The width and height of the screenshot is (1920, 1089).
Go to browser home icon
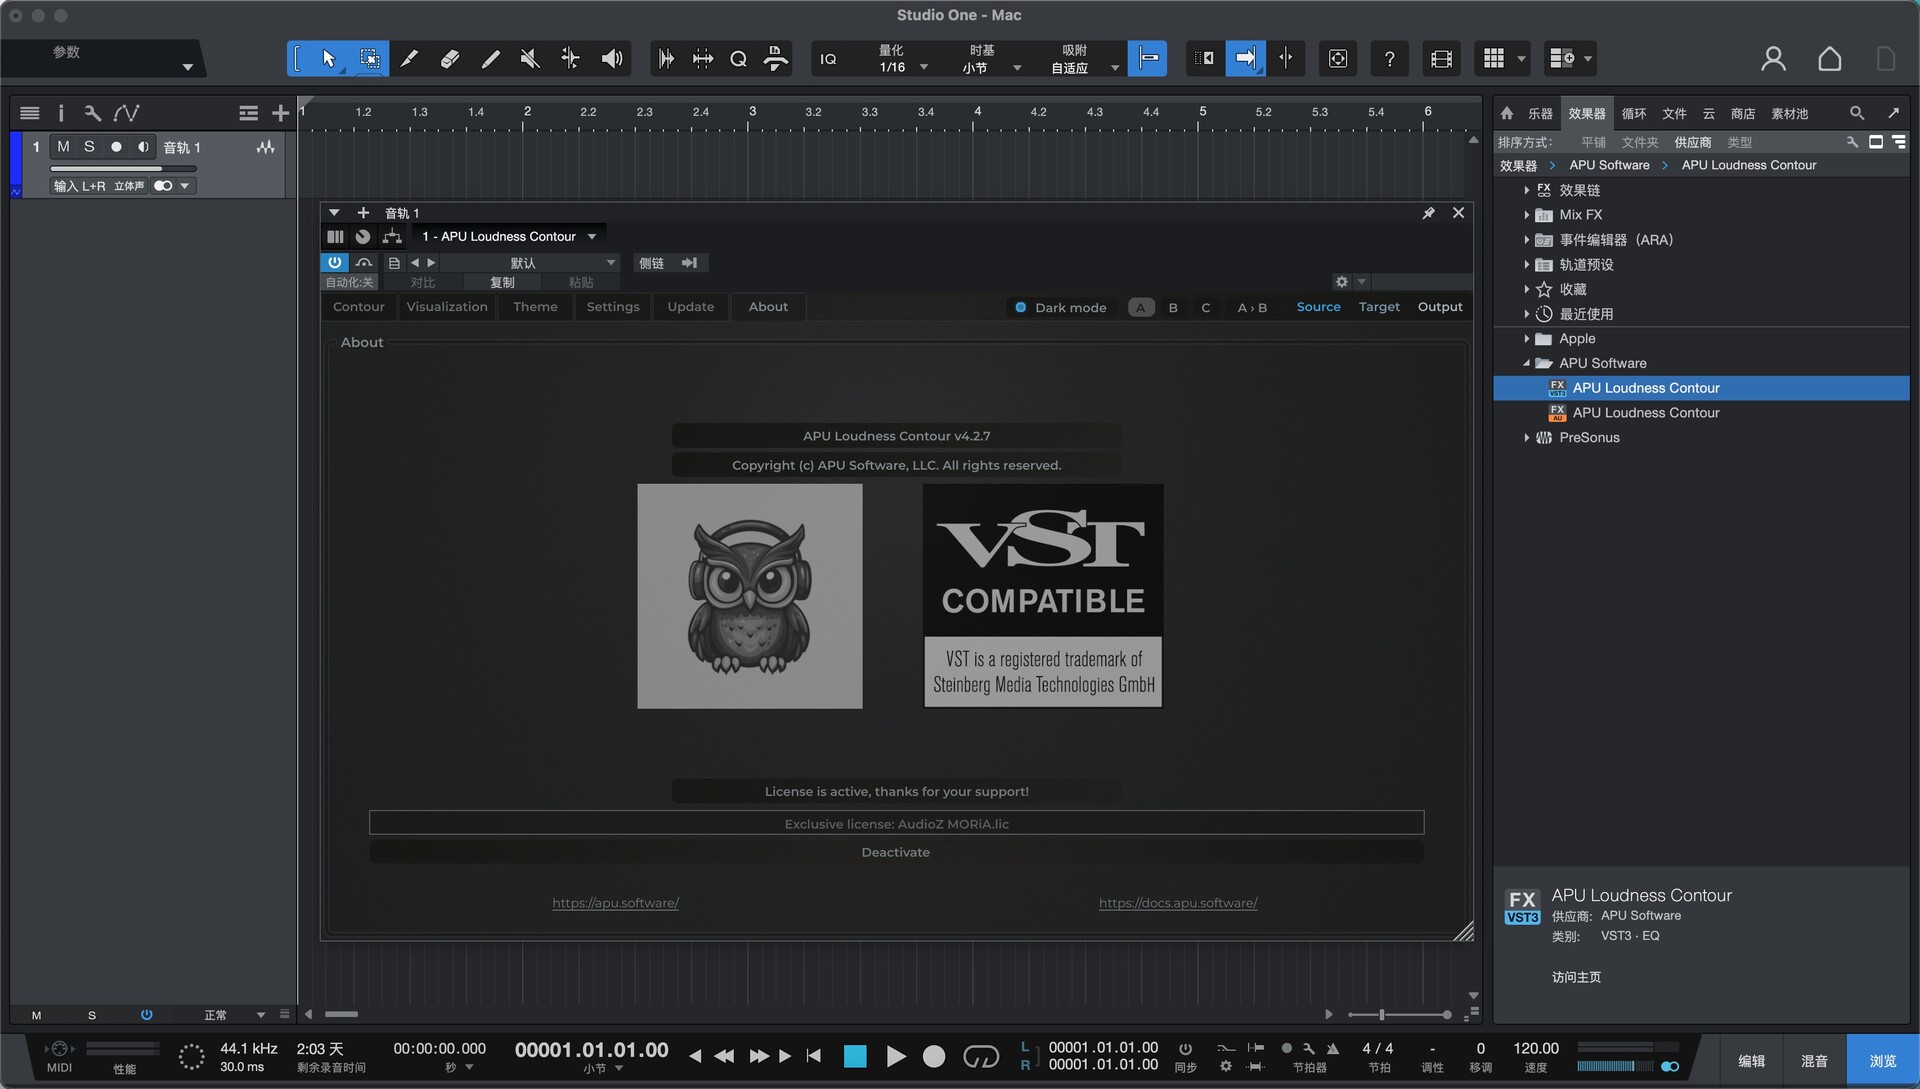coord(1507,113)
